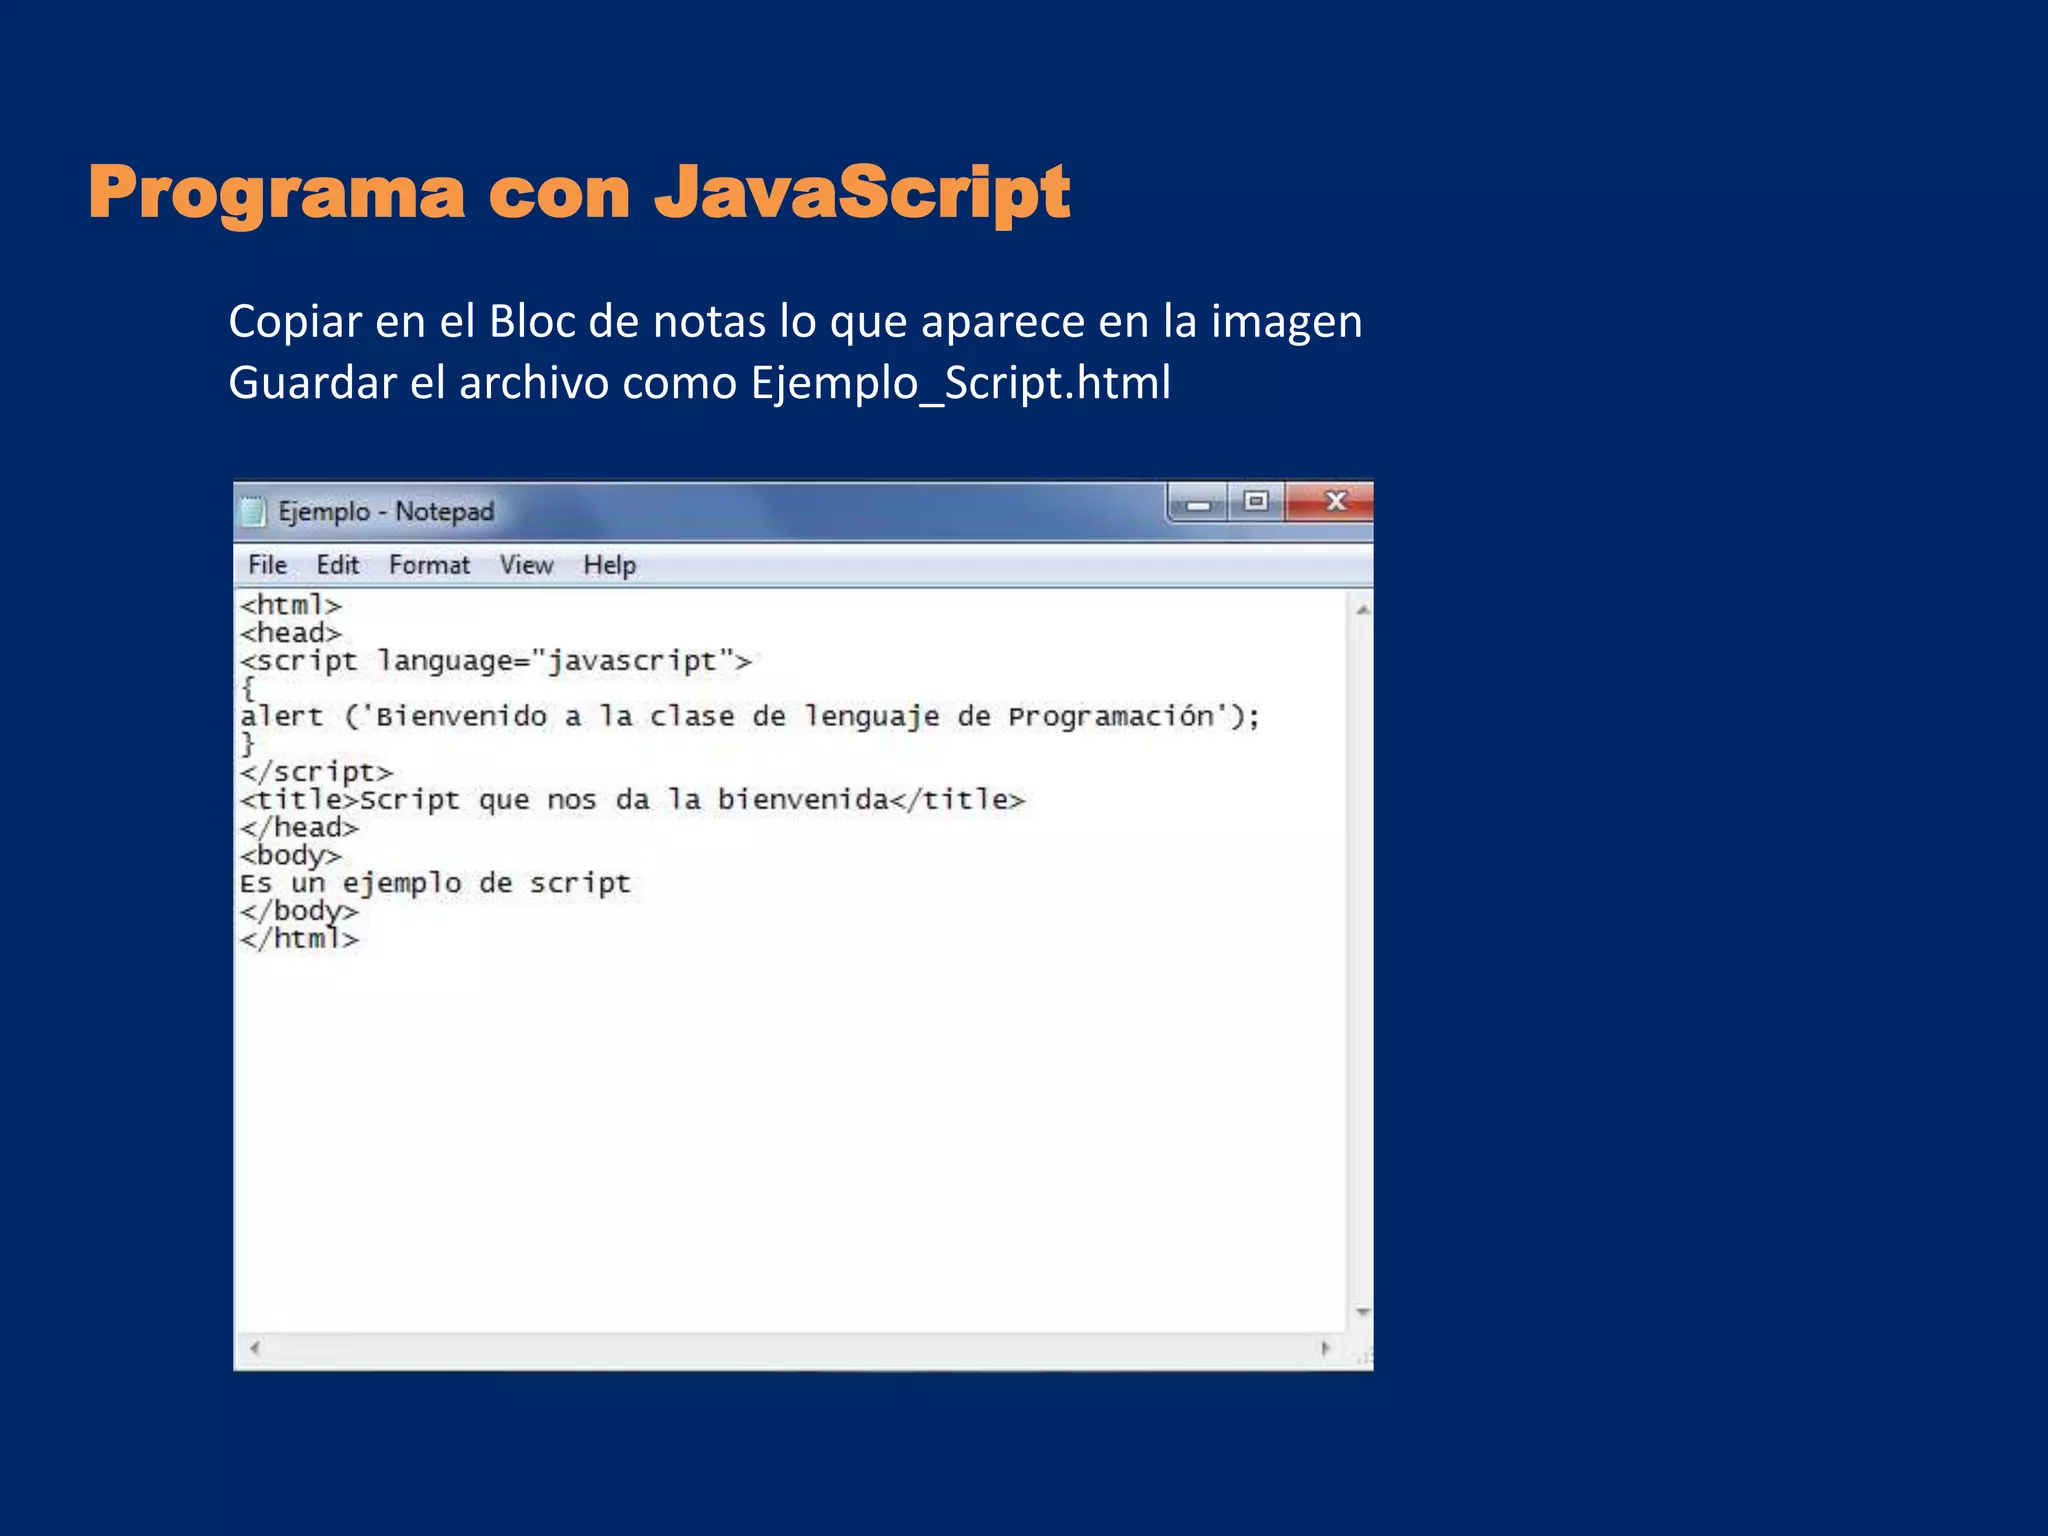Open the Format menu in Notepad

tap(429, 565)
